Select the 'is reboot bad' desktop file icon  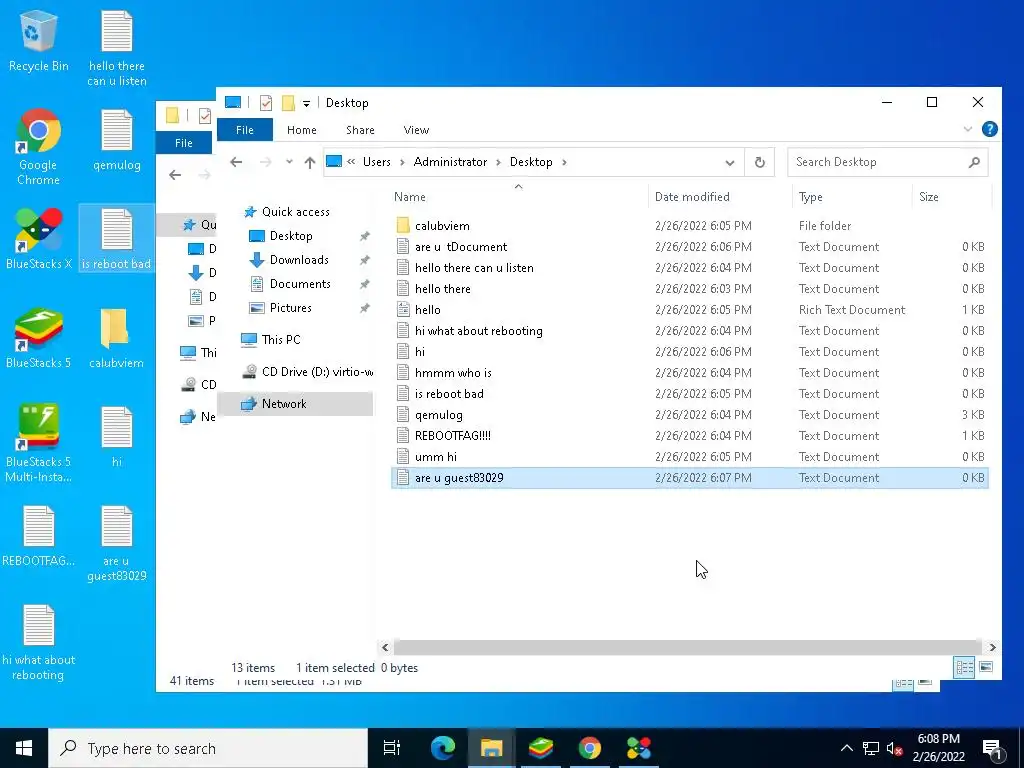coord(116,239)
